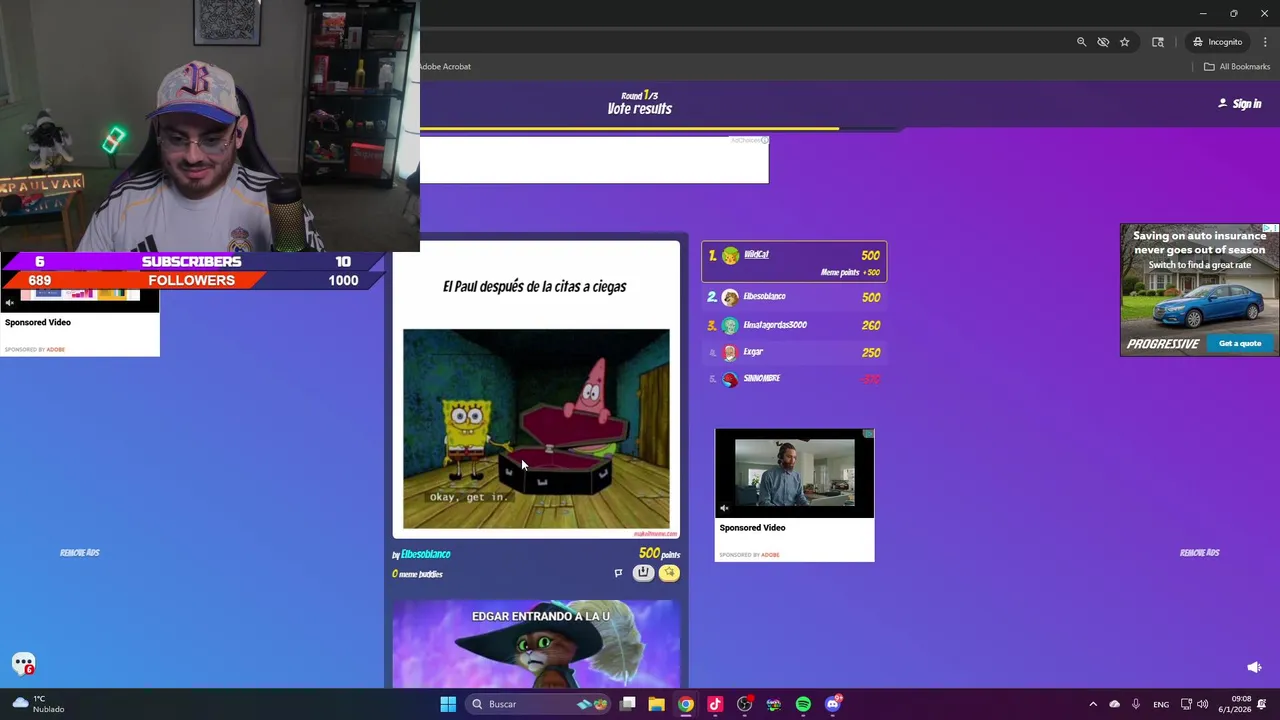Show hidden system tray icons

tap(1093, 704)
